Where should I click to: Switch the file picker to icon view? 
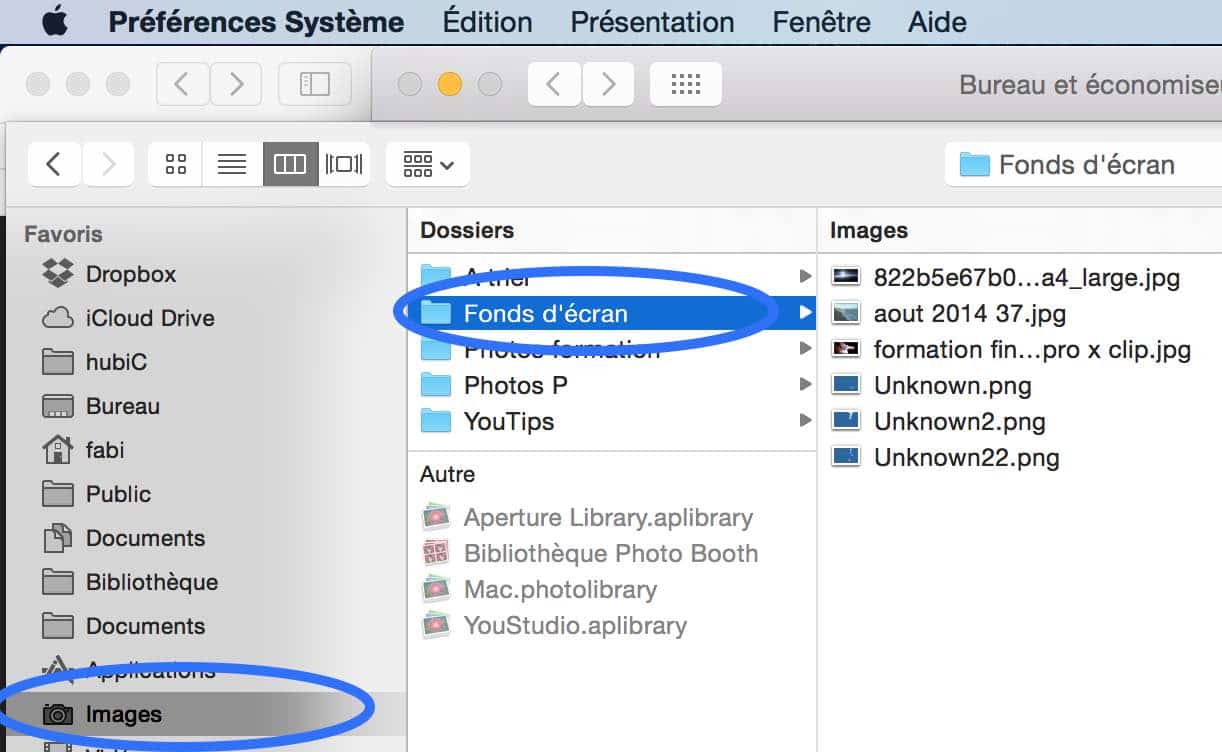(x=176, y=164)
